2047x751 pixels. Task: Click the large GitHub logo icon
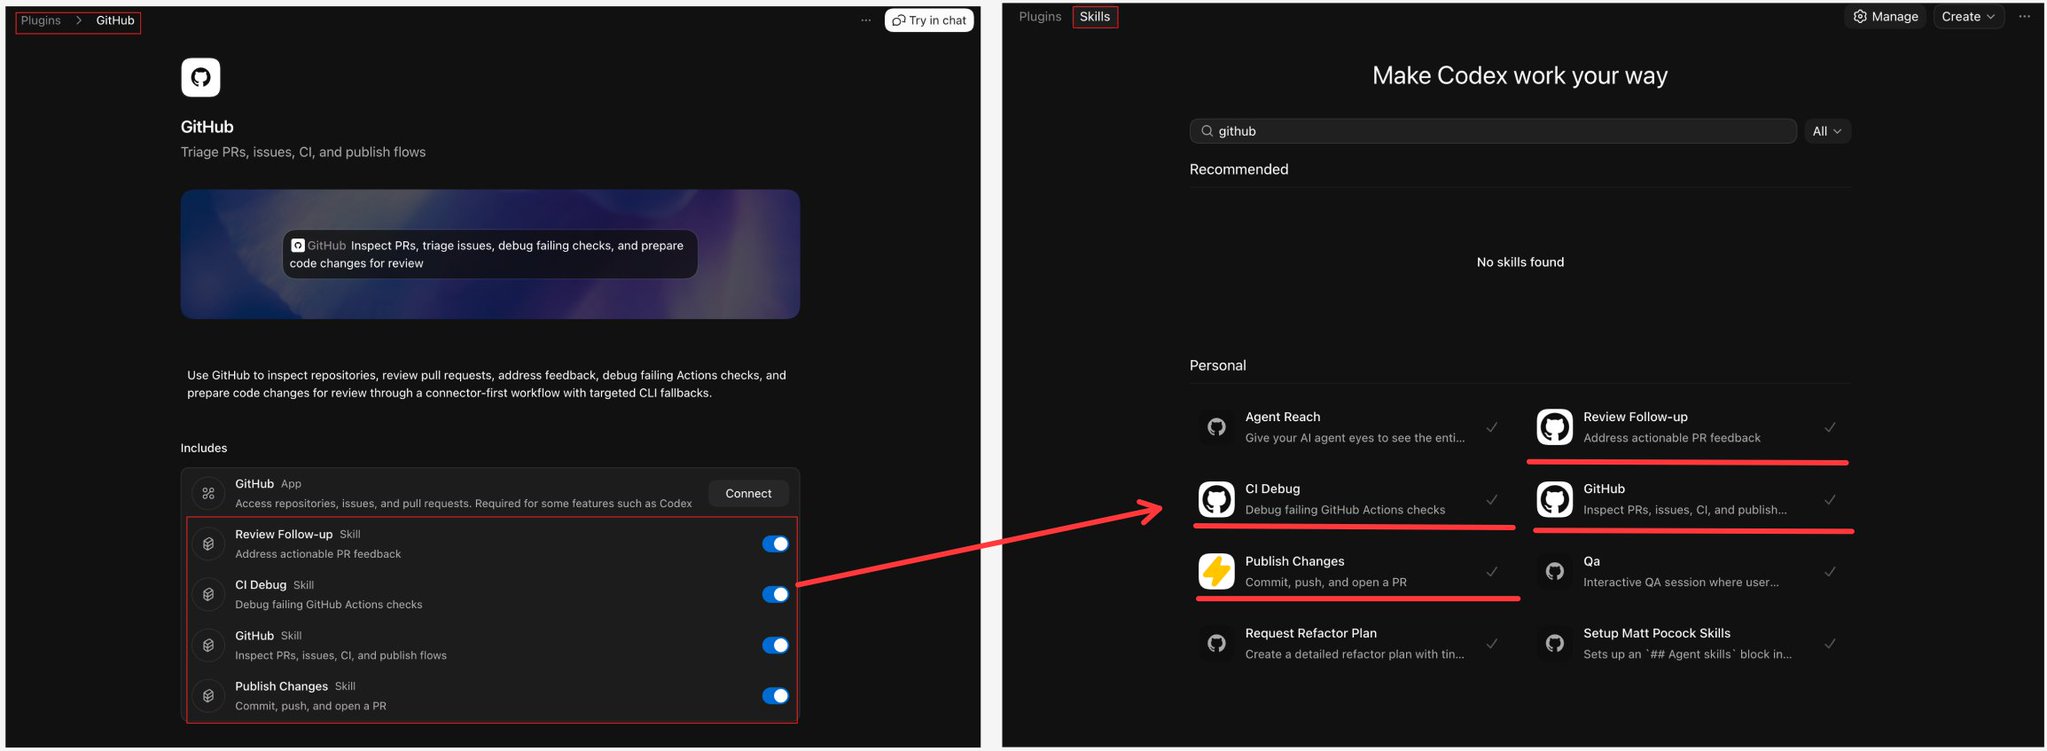click(200, 77)
